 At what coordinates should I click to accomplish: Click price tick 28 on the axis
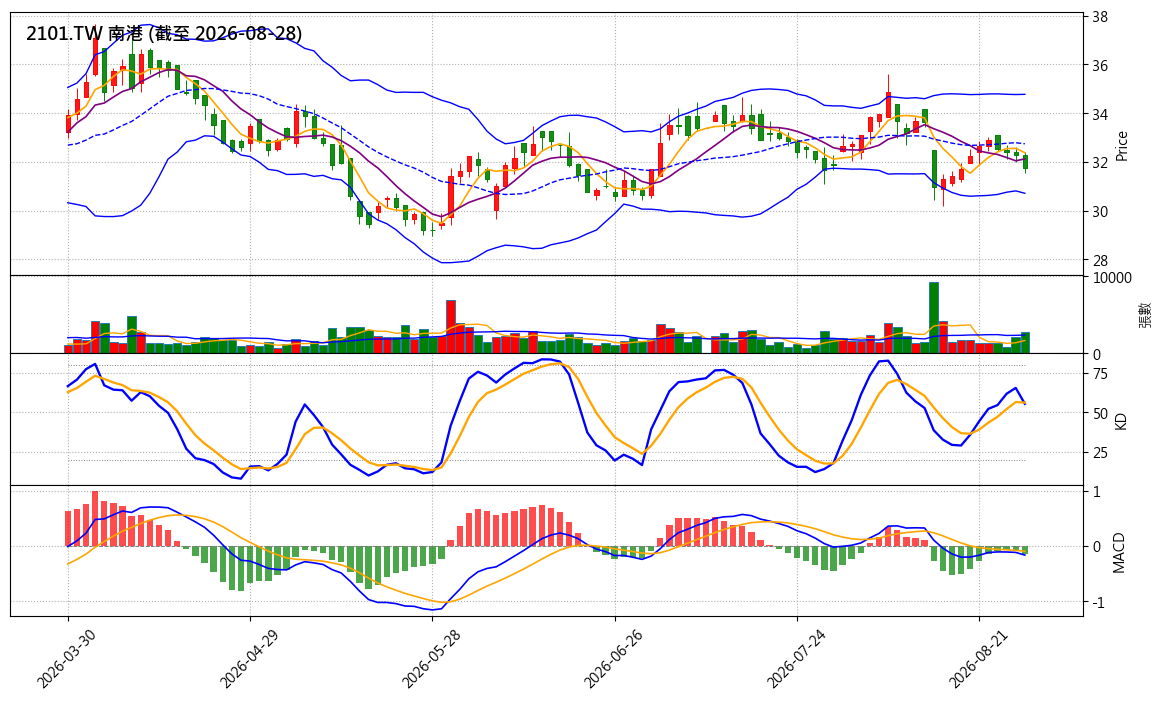1101,260
